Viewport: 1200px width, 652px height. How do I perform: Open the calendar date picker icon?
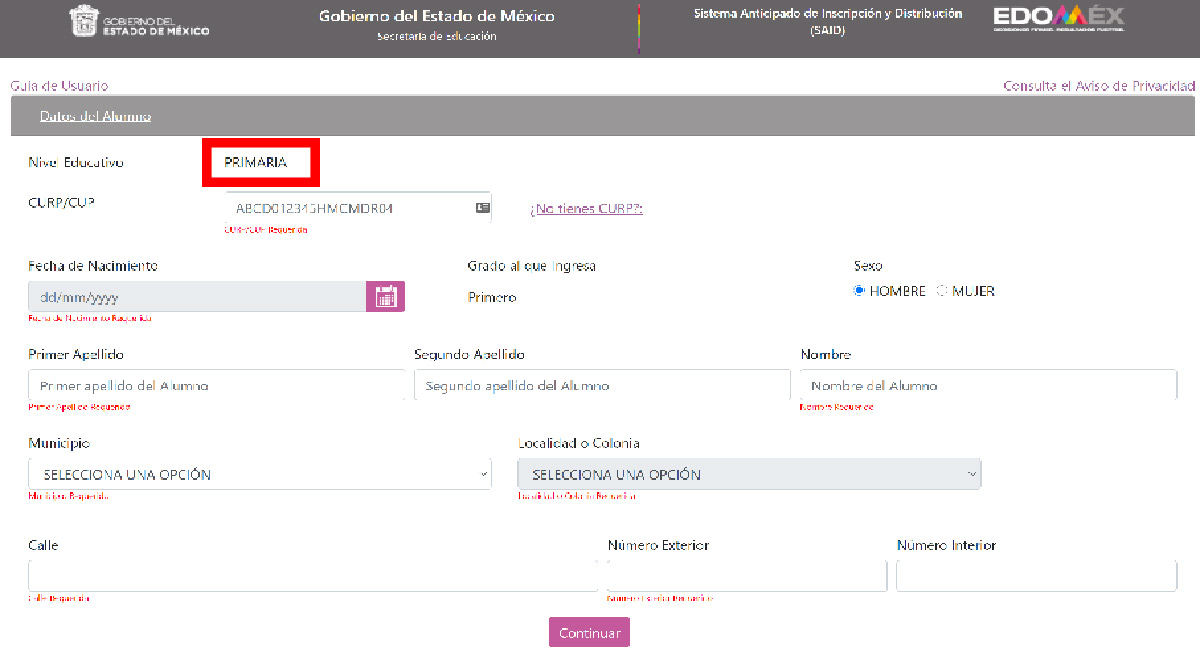385,297
